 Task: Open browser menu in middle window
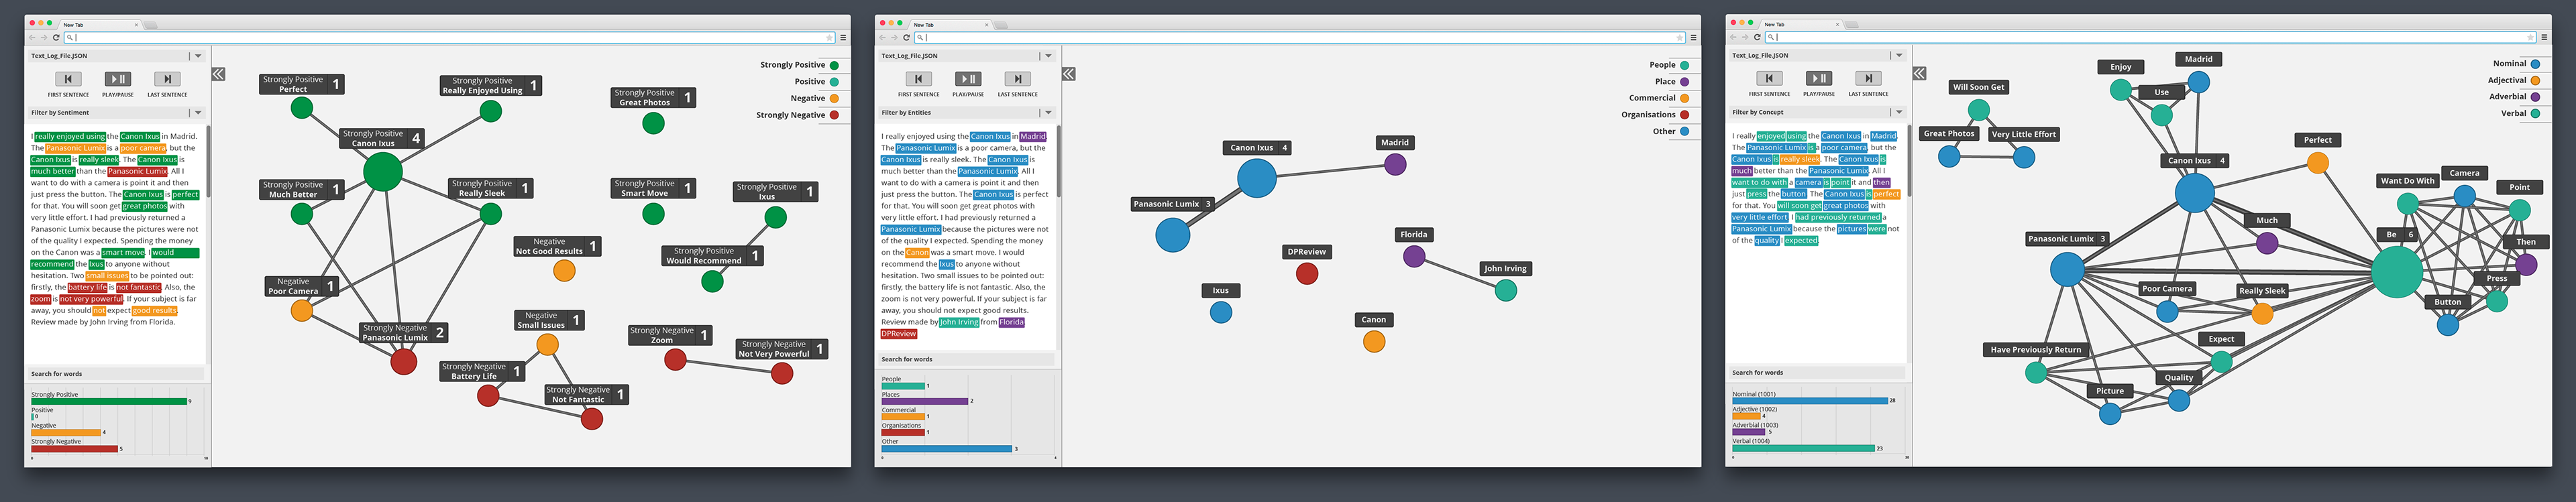pyautogui.click(x=1693, y=37)
